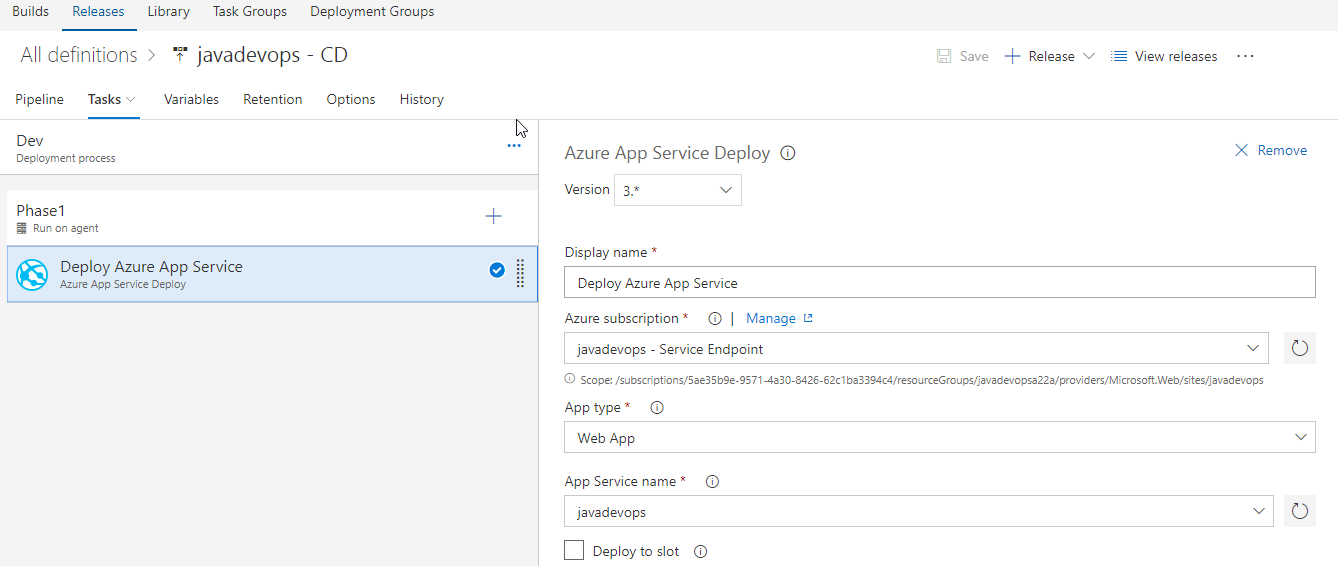Open the Retention tab
Image resolution: width=1338 pixels, height=566 pixels.
(x=273, y=99)
